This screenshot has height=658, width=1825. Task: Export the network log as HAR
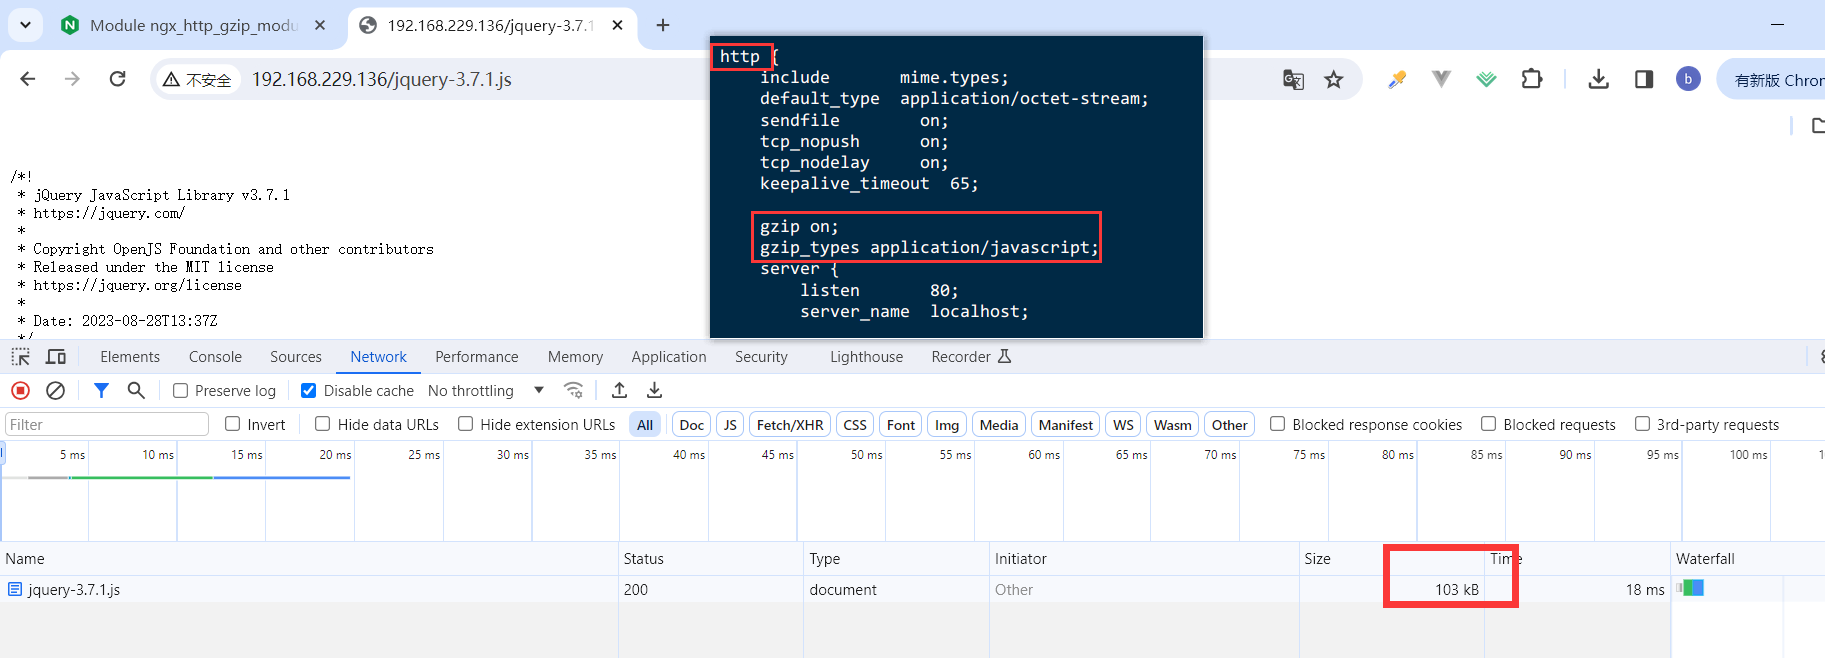click(655, 391)
